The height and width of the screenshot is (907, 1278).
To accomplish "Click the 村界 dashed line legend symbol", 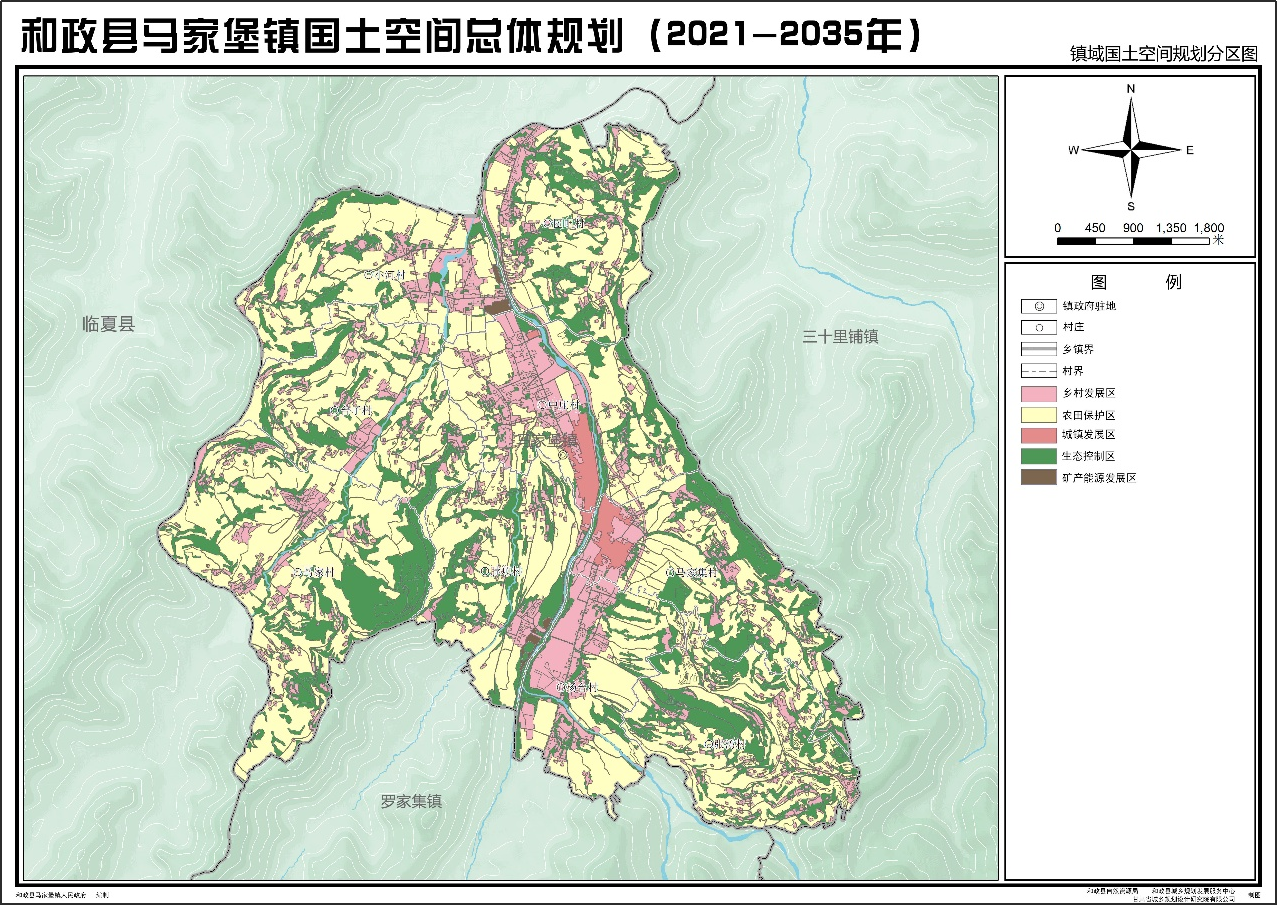I will pyautogui.click(x=1039, y=371).
